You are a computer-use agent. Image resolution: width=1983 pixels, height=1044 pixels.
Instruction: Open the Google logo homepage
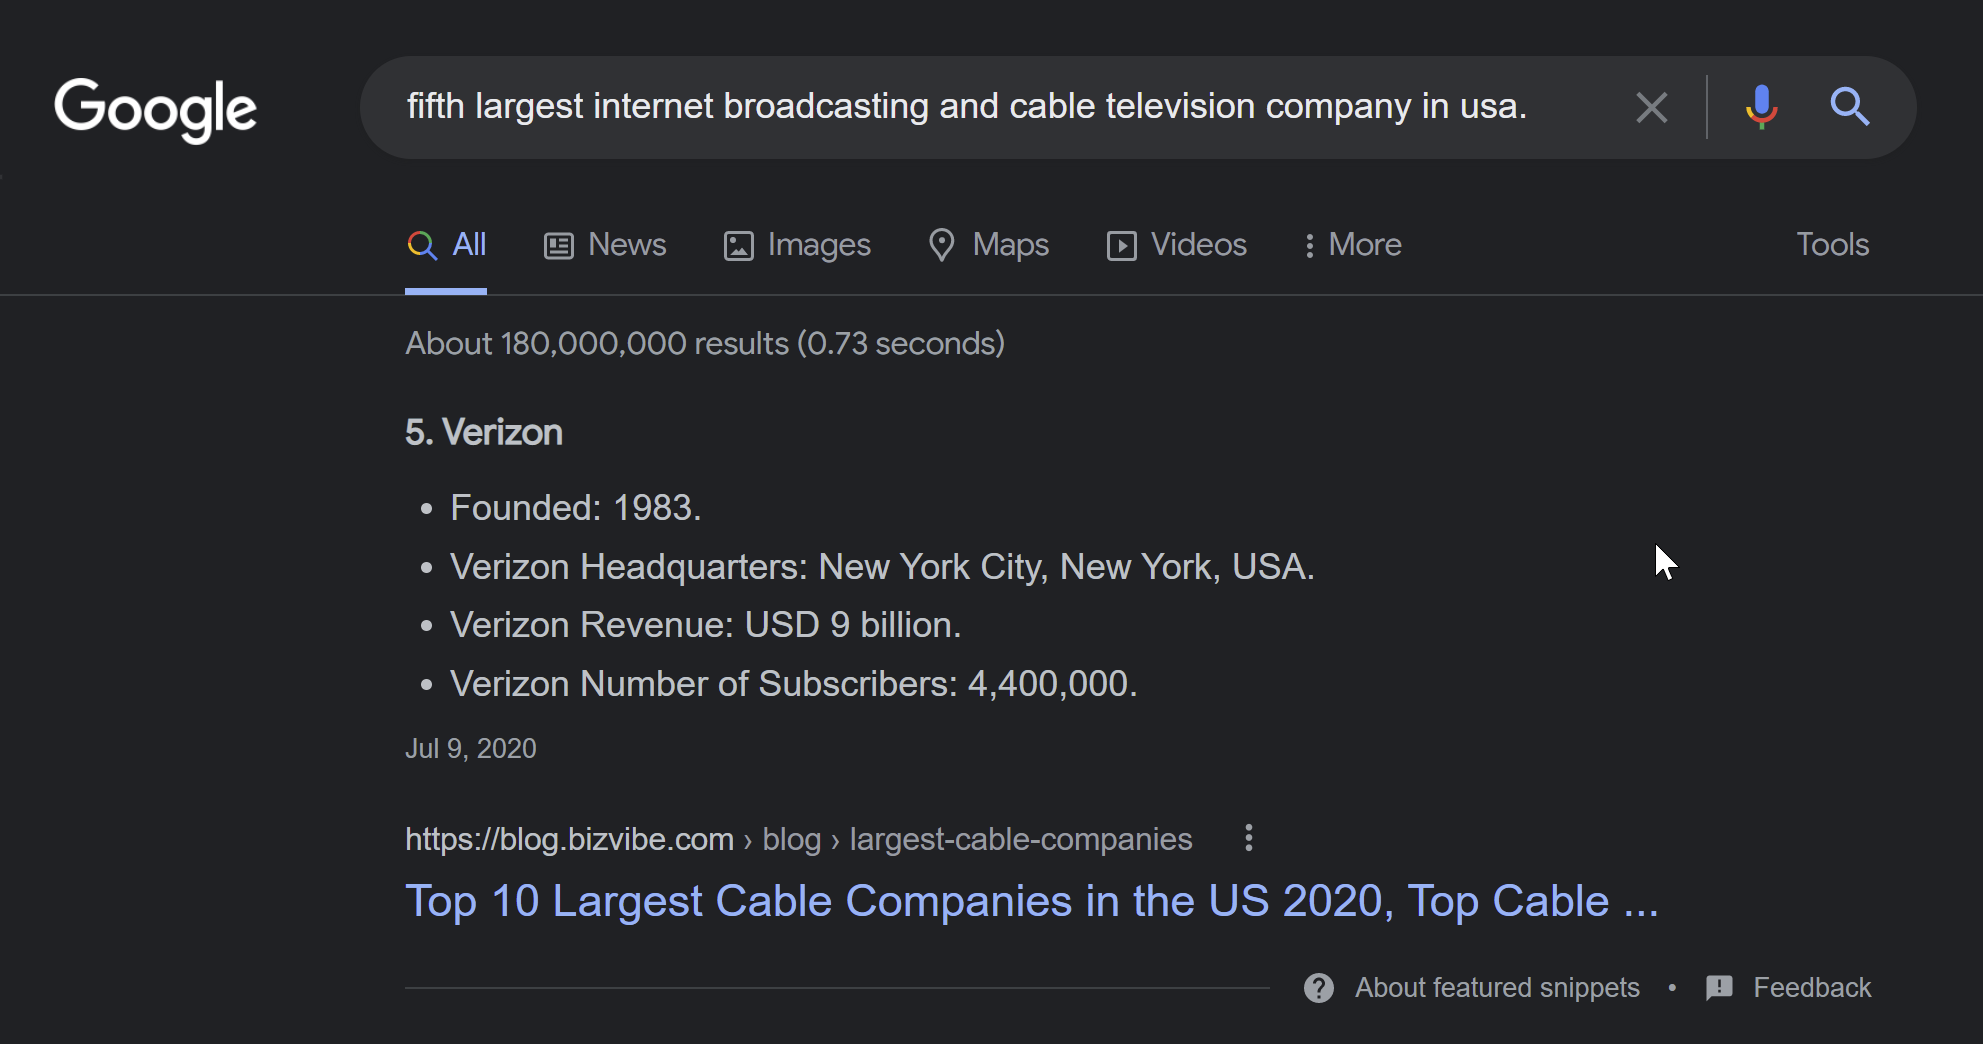point(156,109)
